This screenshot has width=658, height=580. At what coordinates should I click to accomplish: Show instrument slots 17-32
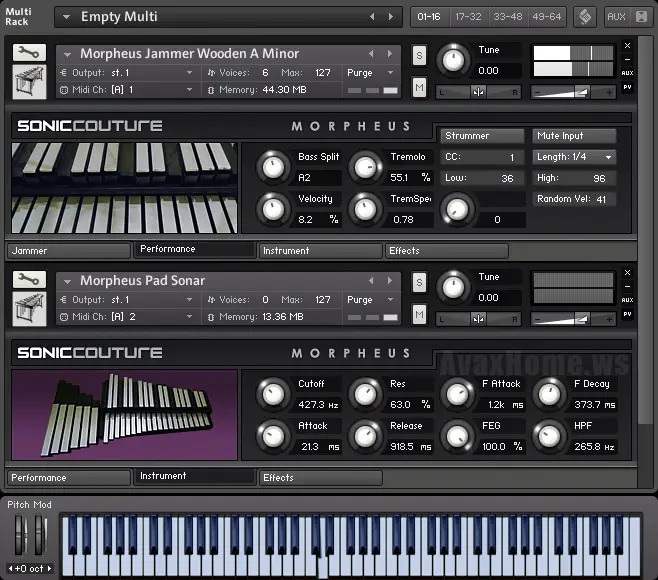pyautogui.click(x=468, y=17)
